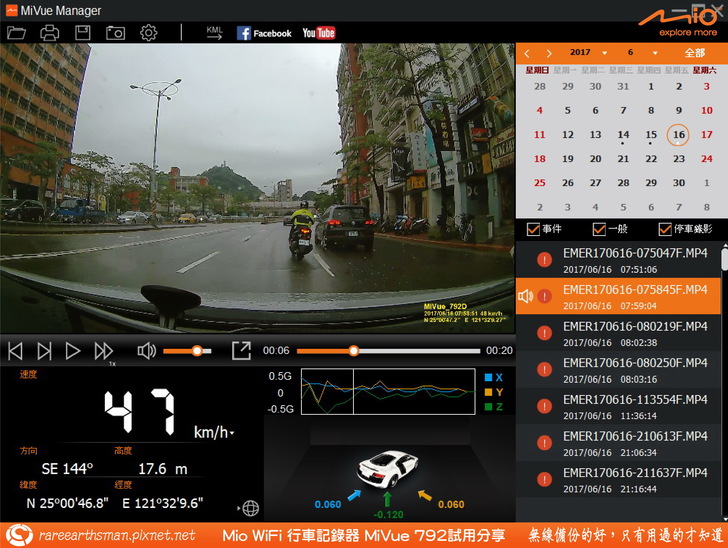728x548 pixels.
Task: Open EMER170616-210613F.MP4 file
Action: tap(618, 443)
